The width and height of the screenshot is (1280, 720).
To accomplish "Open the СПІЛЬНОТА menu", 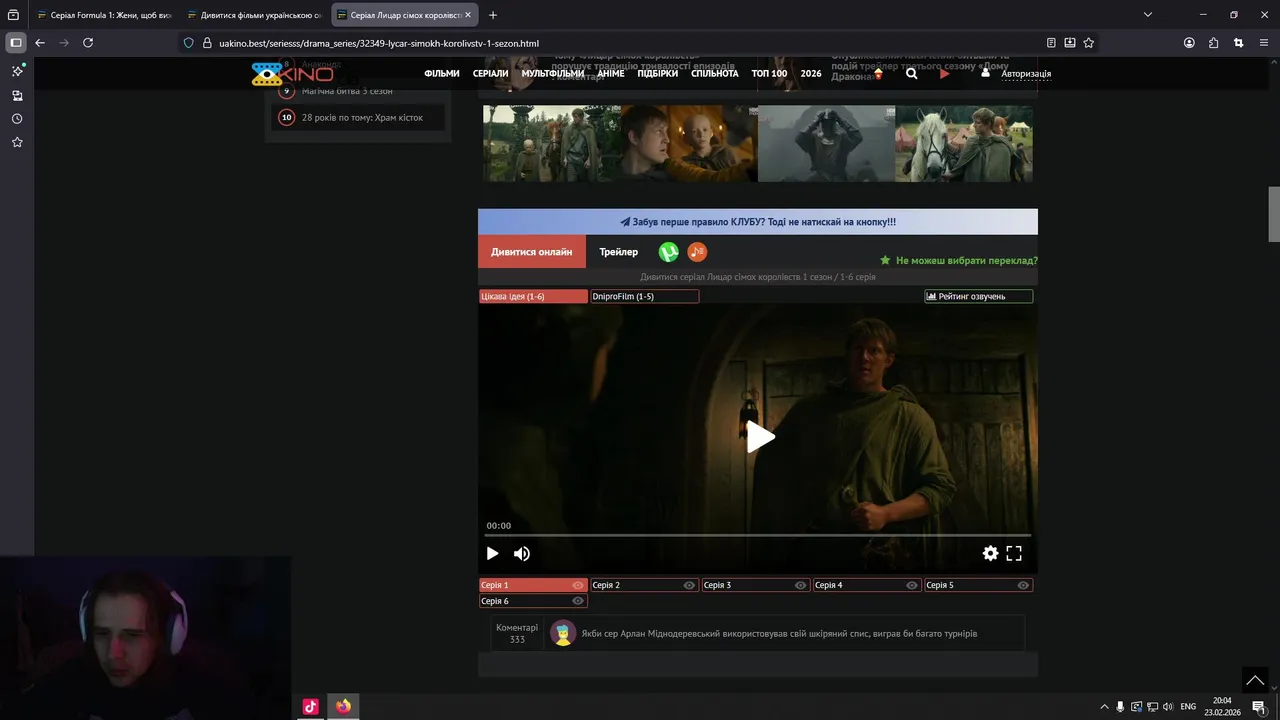I will pos(715,73).
